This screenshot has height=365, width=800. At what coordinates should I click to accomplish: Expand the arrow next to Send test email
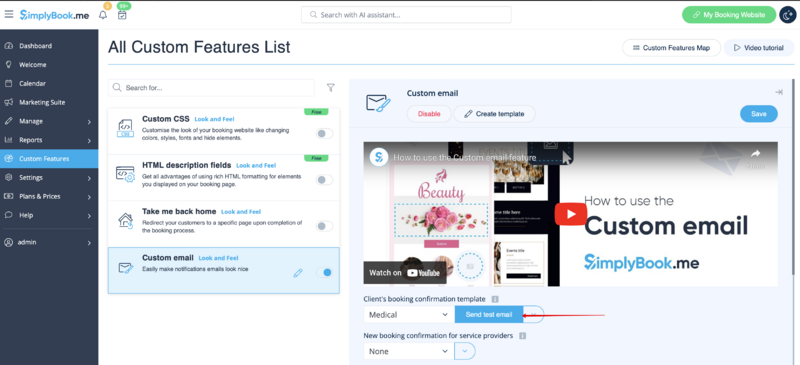click(x=534, y=314)
